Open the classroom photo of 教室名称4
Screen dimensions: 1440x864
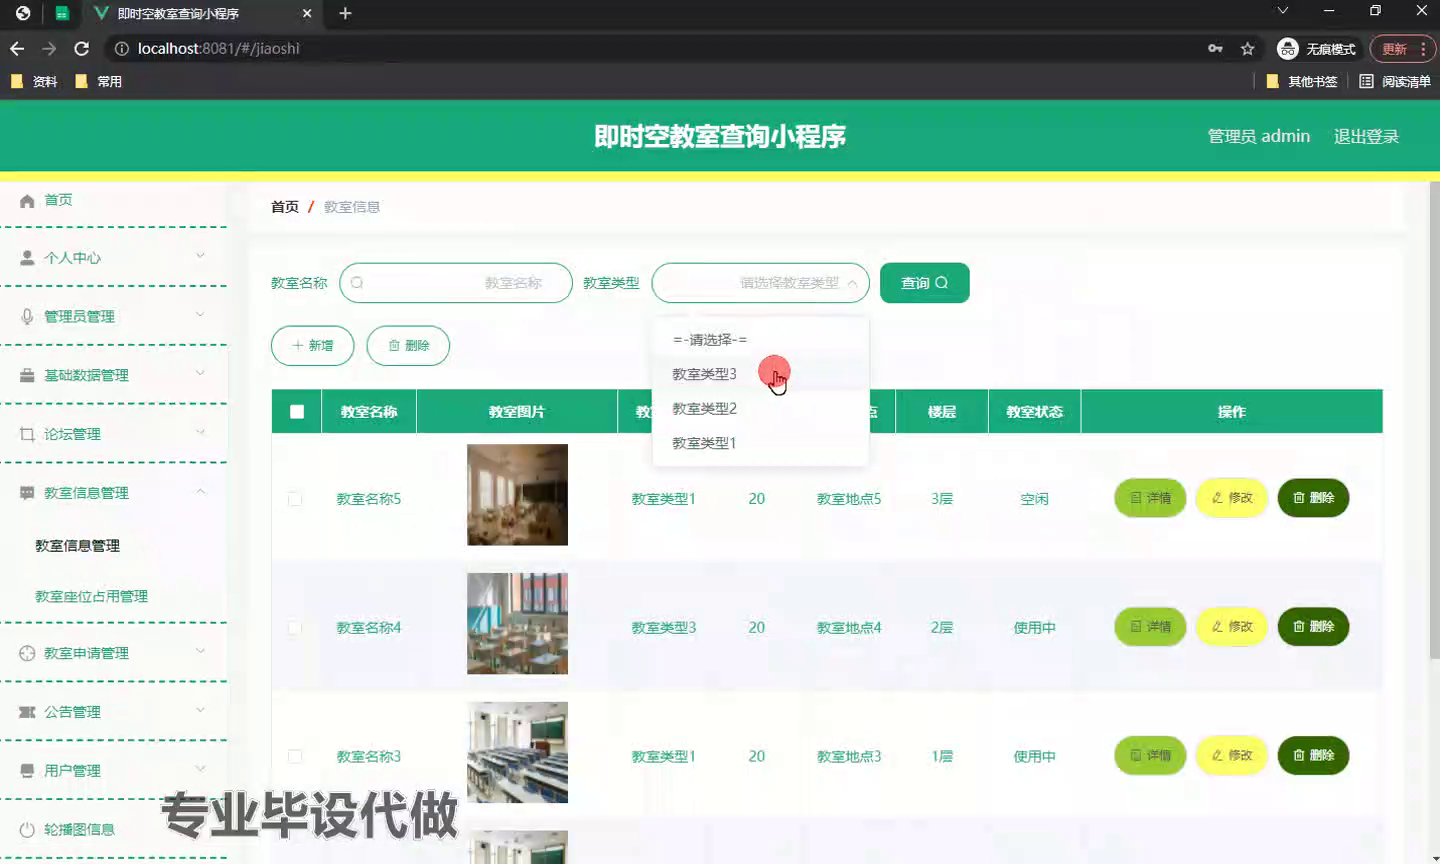(x=517, y=624)
